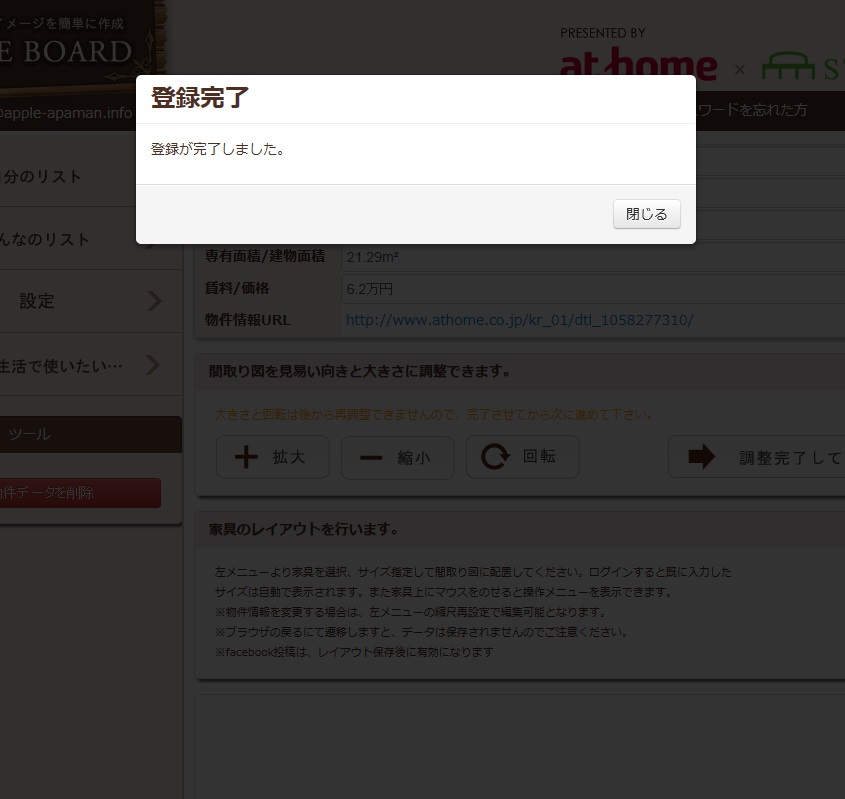Close the 登録完了 dialog with 閉じる
This screenshot has height=799, width=845.
tap(646, 214)
